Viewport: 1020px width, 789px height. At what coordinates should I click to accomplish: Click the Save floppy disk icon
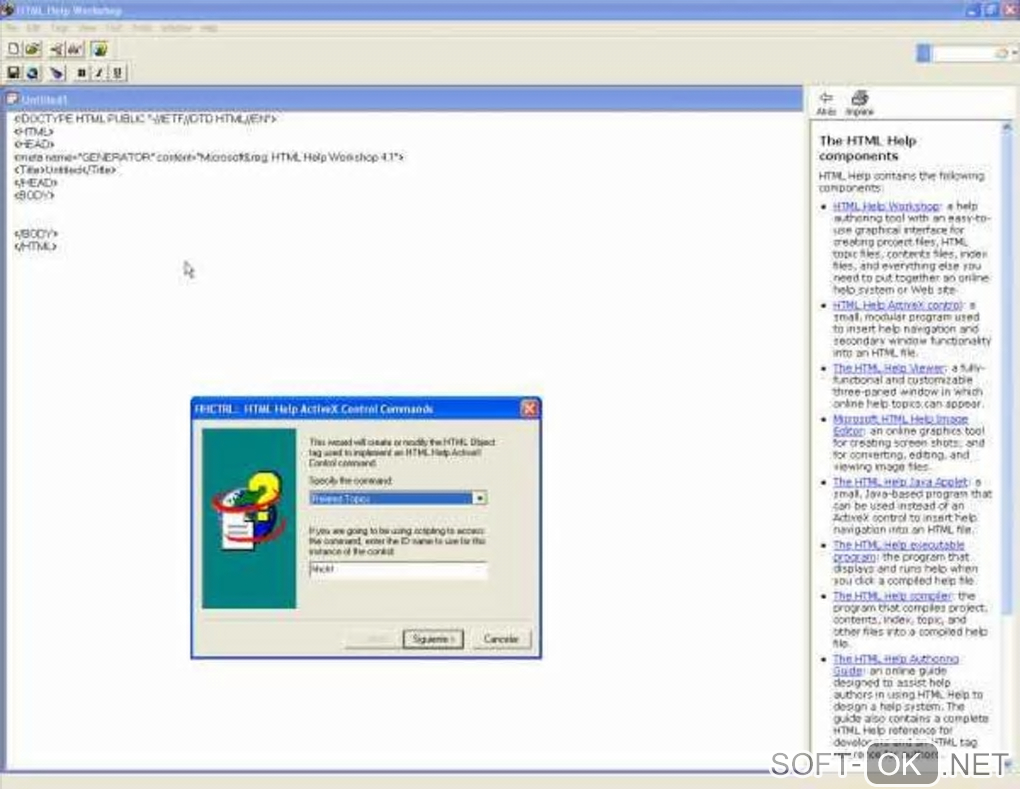point(13,73)
